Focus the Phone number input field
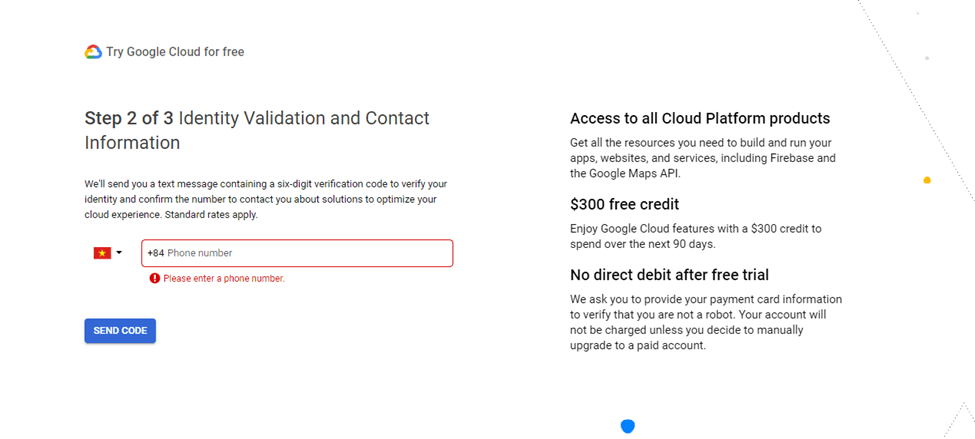 [x=297, y=253]
